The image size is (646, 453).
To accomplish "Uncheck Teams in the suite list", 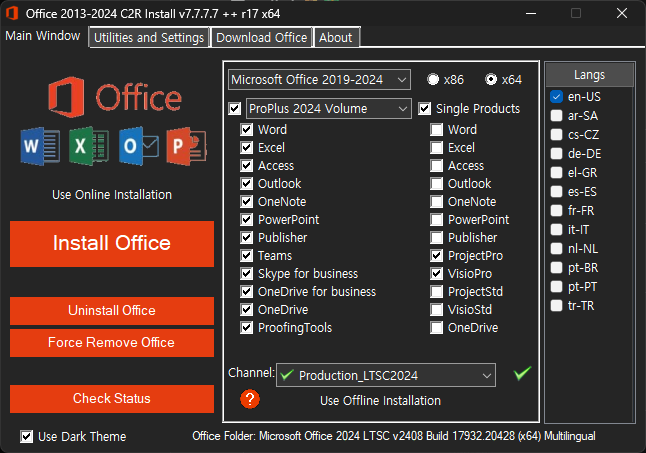I will (x=246, y=256).
